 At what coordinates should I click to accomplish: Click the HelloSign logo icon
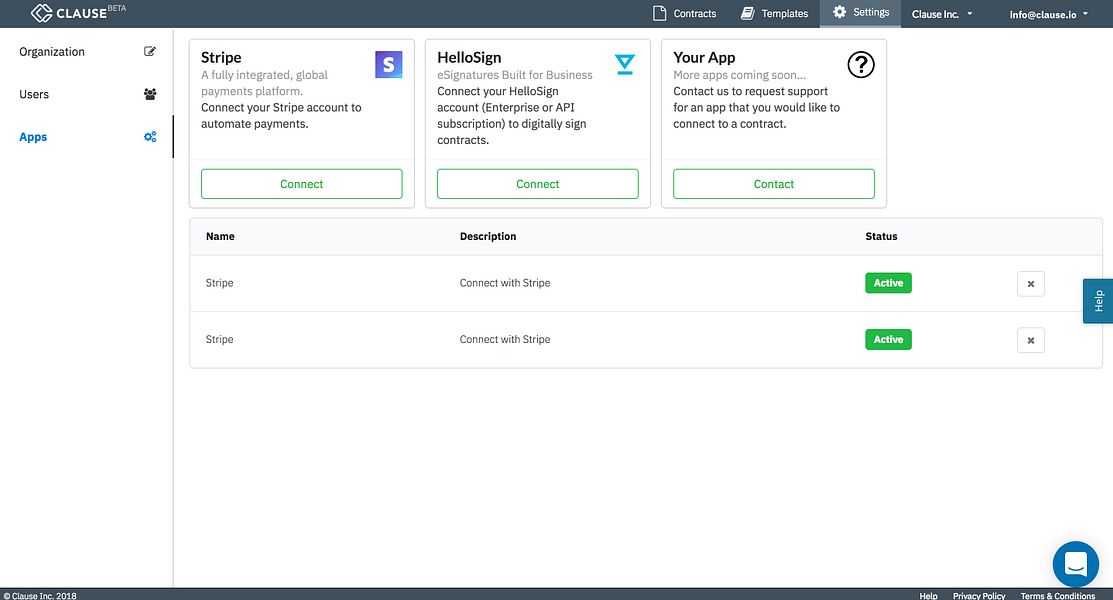(625, 65)
